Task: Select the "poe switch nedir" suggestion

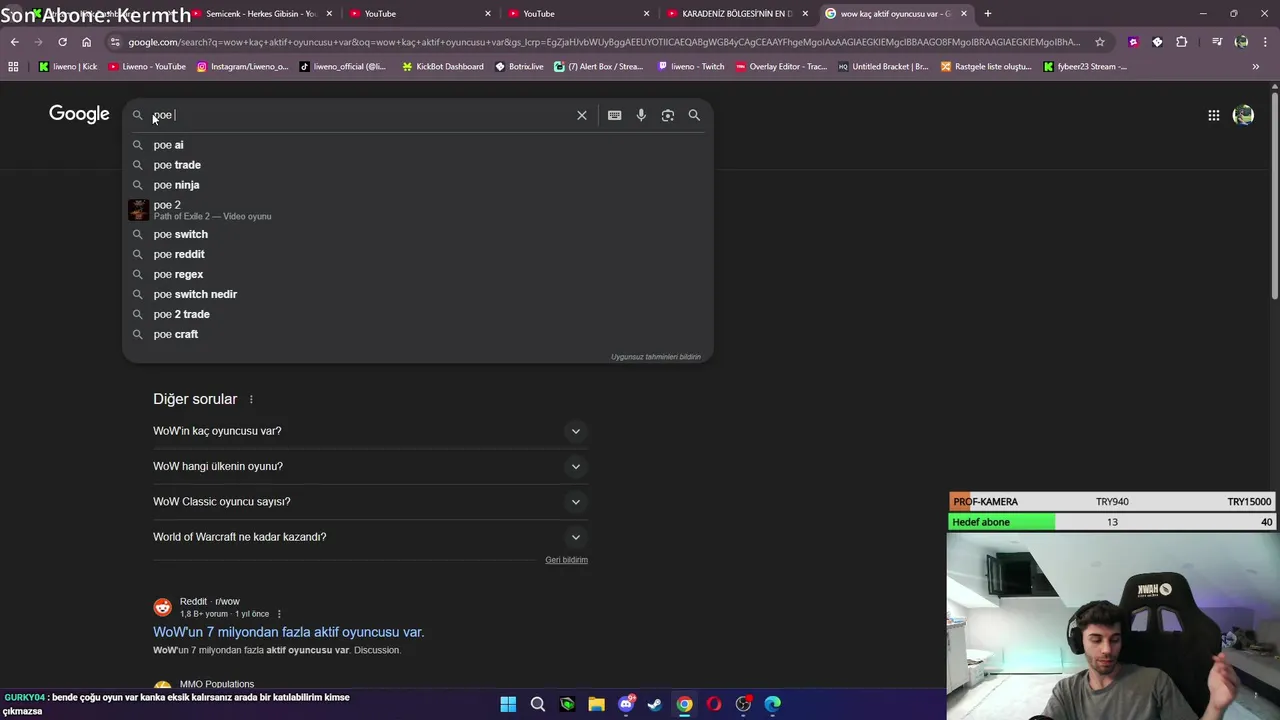Action: [418, 294]
